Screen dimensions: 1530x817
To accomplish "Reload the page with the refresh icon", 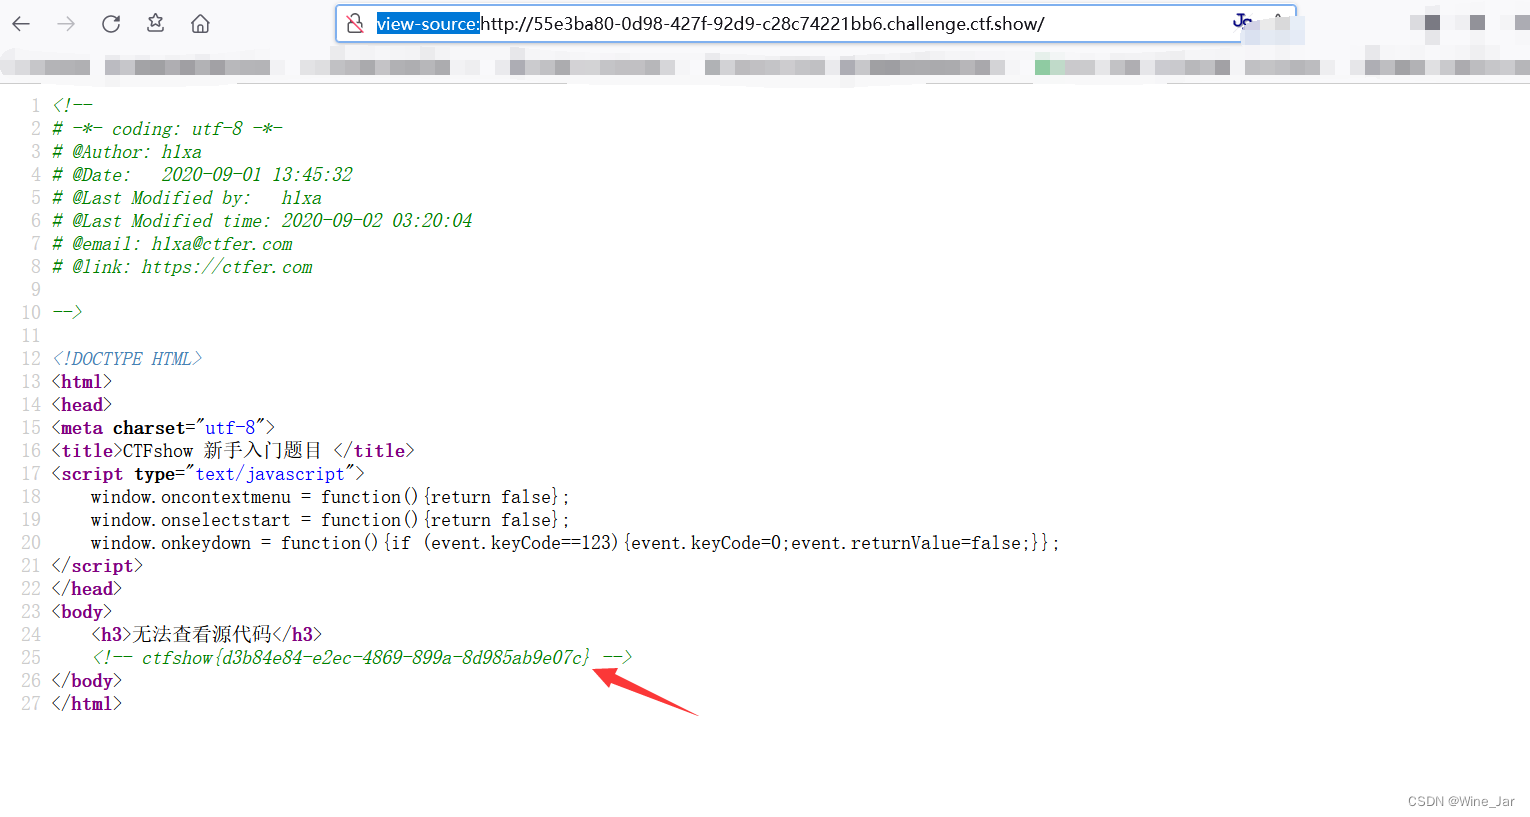I will (x=111, y=24).
